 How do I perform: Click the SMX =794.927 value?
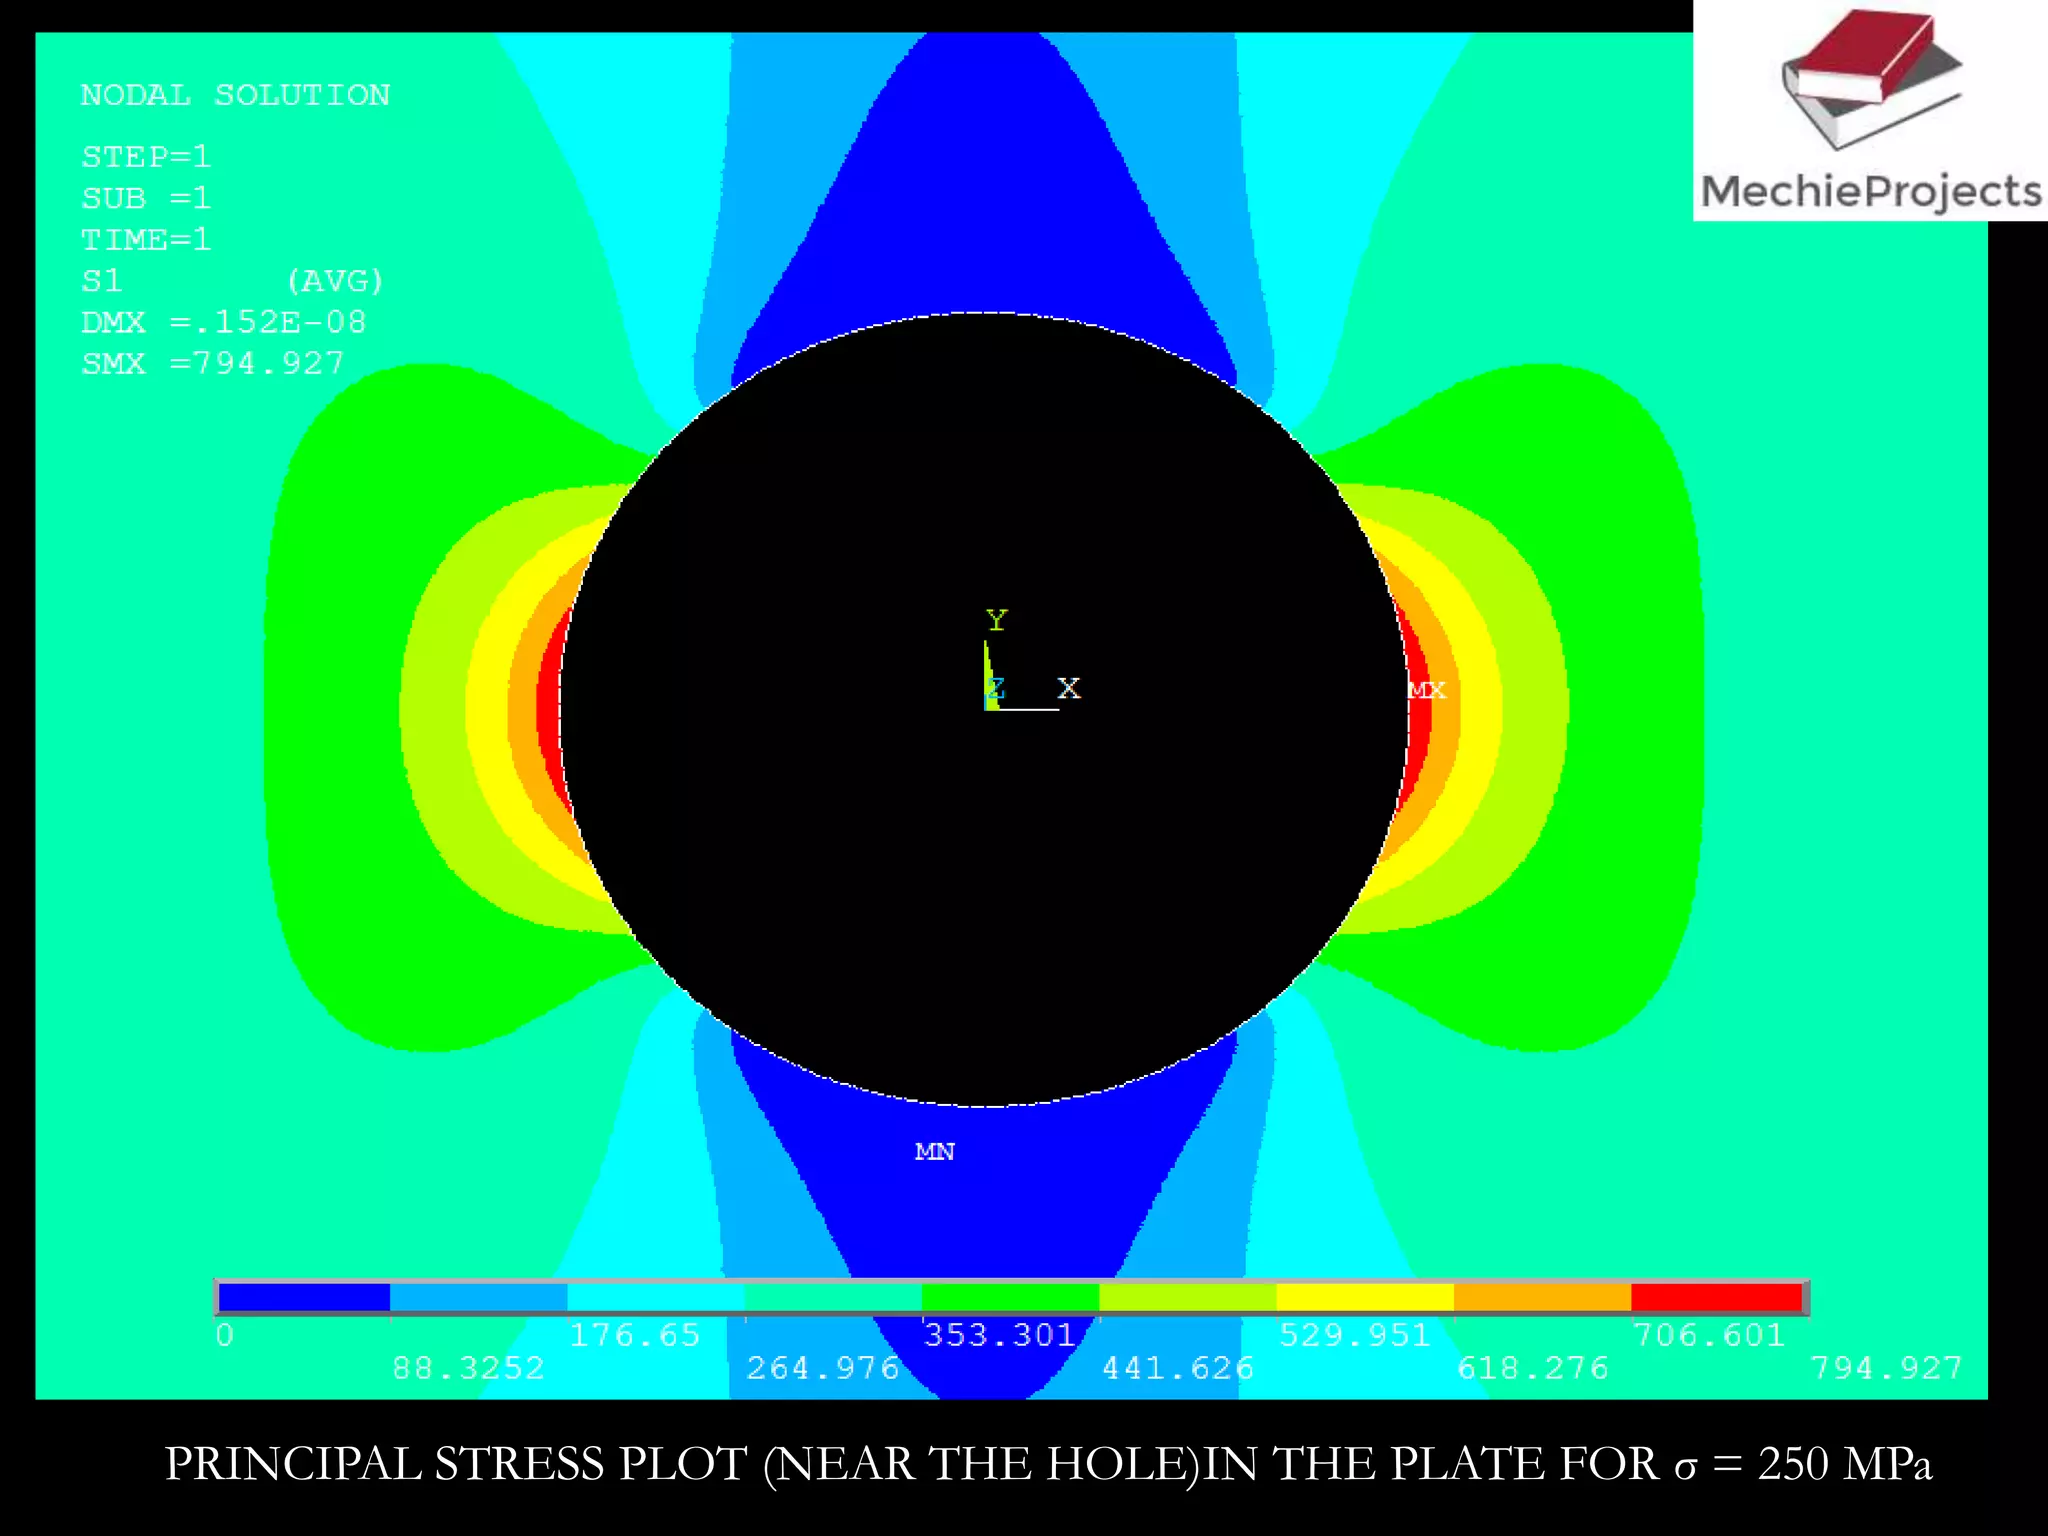[x=213, y=363]
